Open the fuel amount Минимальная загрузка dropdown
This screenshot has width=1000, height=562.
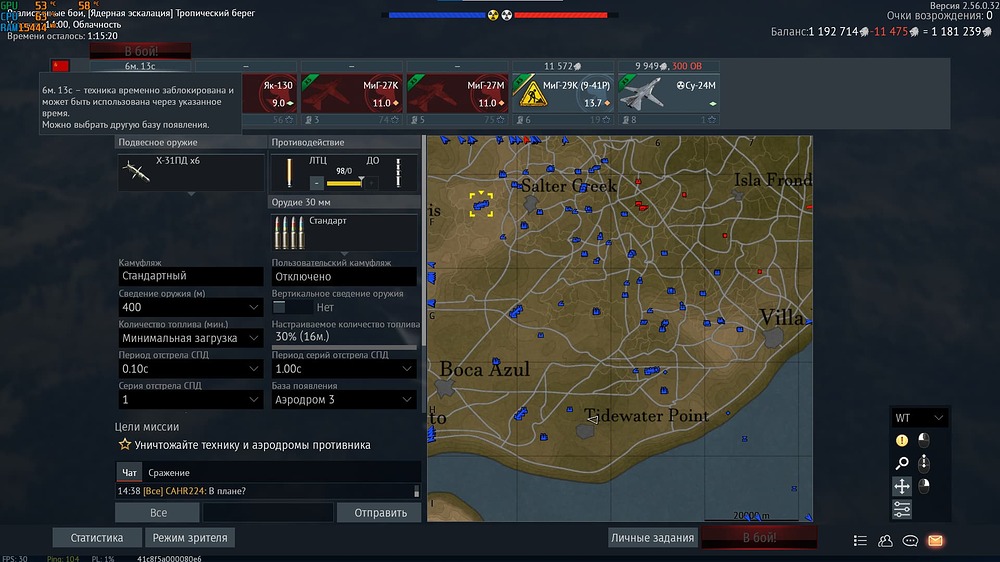tap(191, 338)
